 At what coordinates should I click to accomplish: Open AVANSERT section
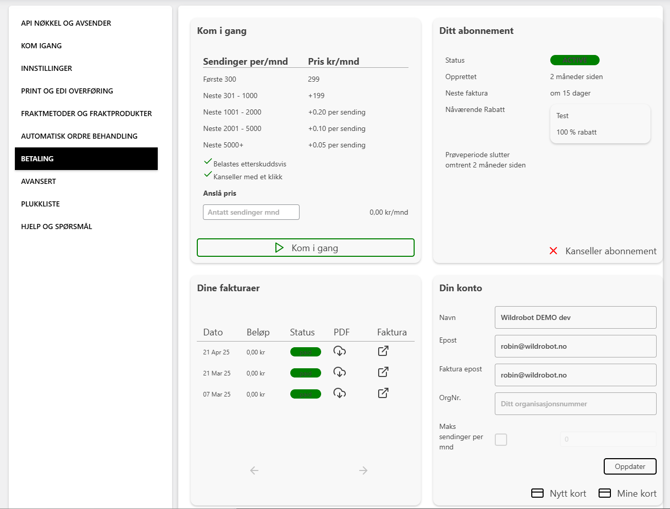point(38,182)
